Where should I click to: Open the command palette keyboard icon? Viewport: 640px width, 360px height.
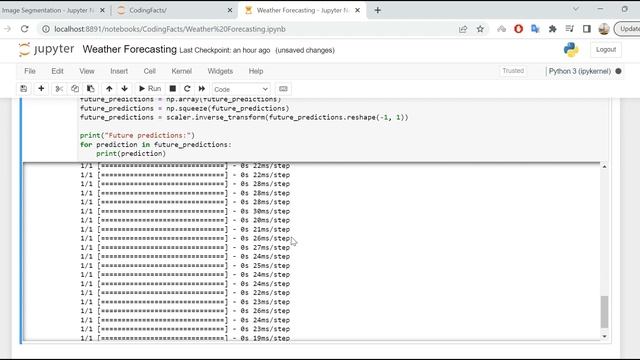[x=283, y=89]
